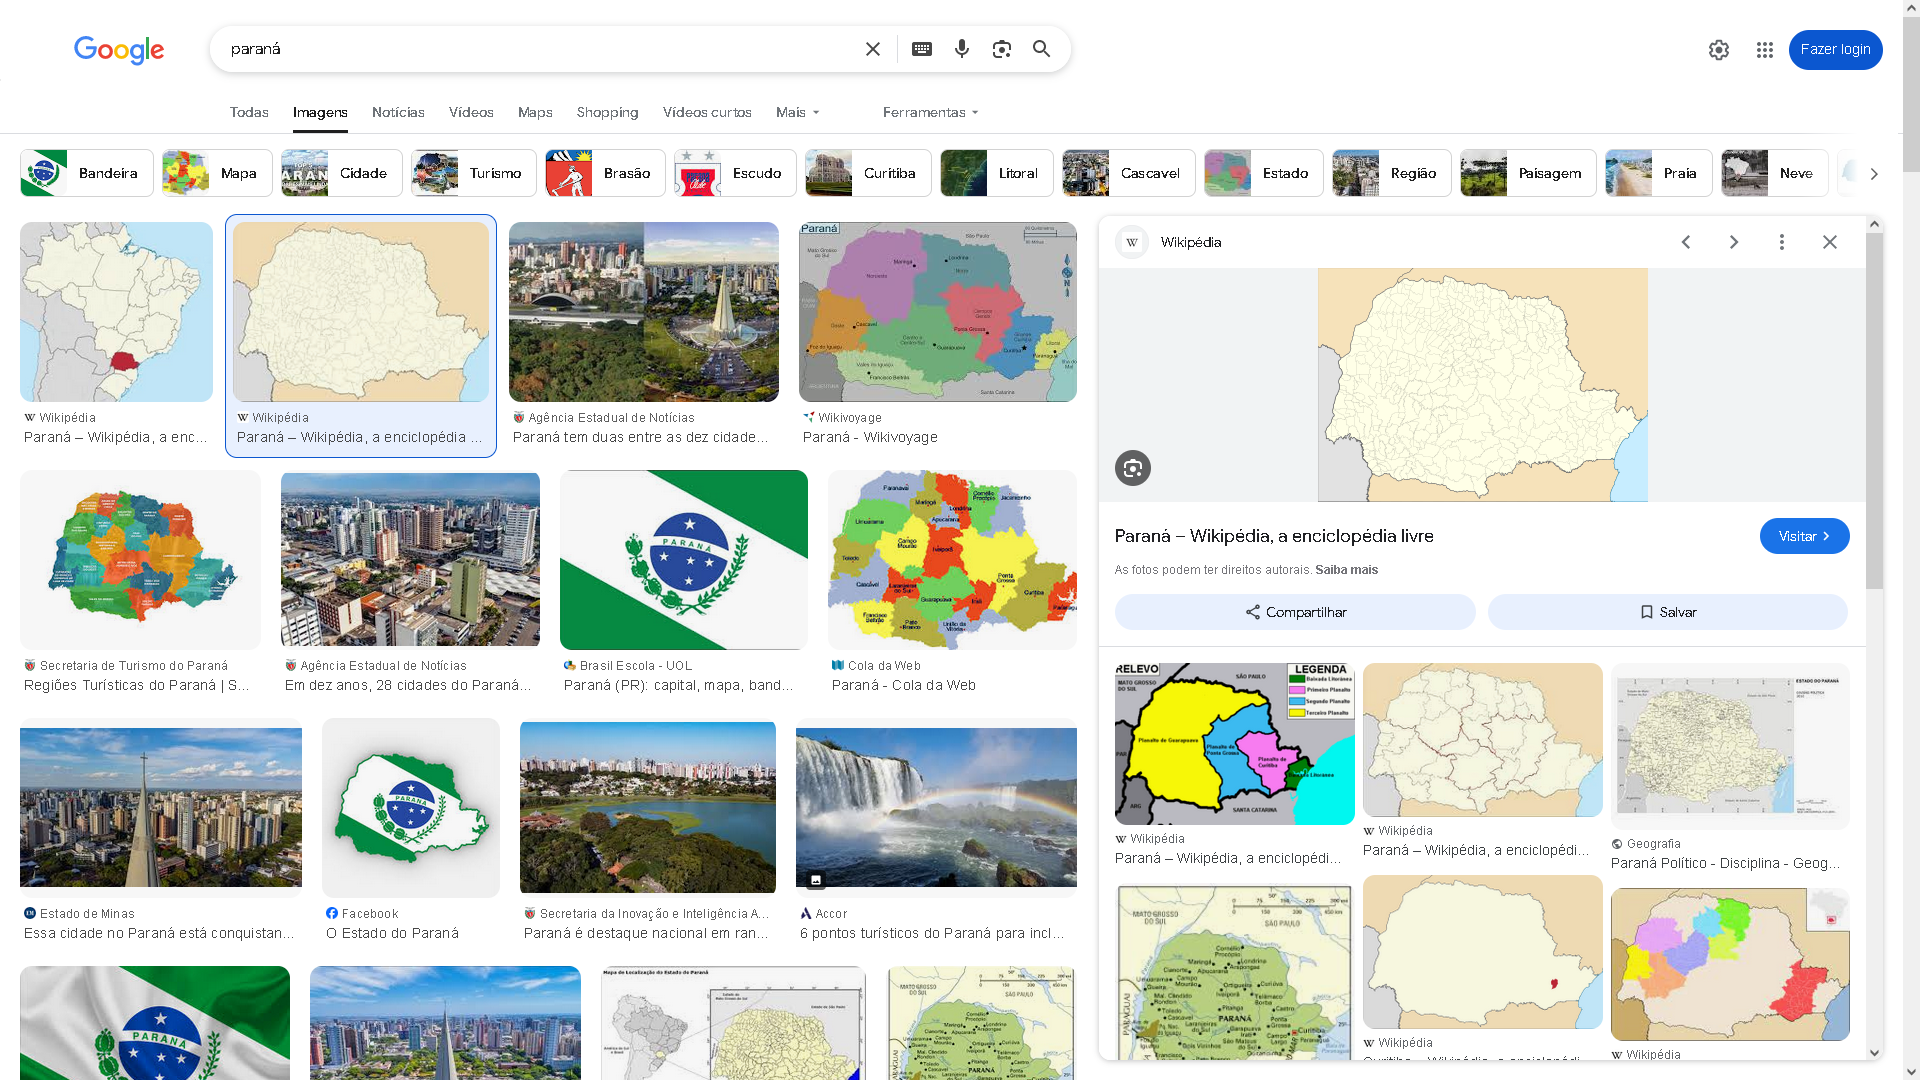Screen dimensions: 1920x1080
Task: Filter images by Bandeira chip
Action: pyautogui.click(x=87, y=173)
